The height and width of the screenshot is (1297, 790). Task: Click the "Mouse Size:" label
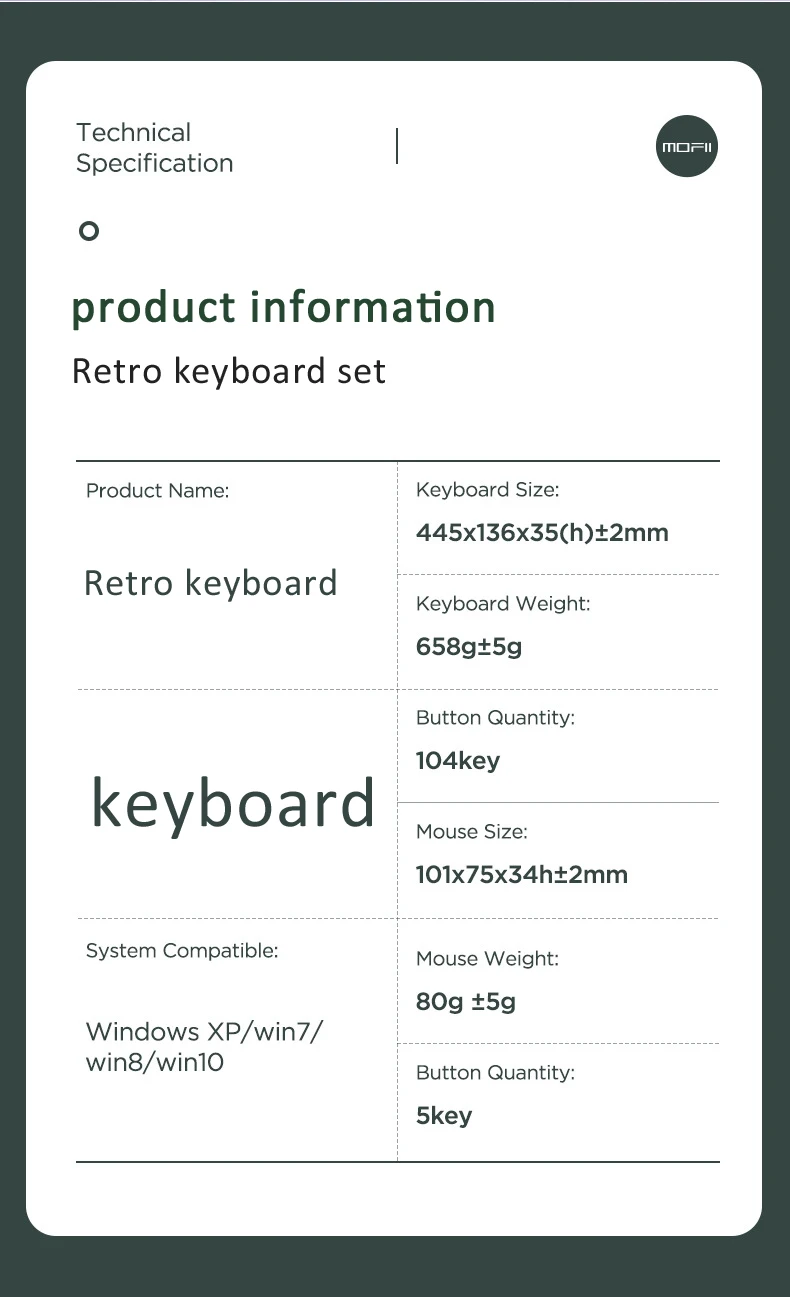click(x=471, y=832)
